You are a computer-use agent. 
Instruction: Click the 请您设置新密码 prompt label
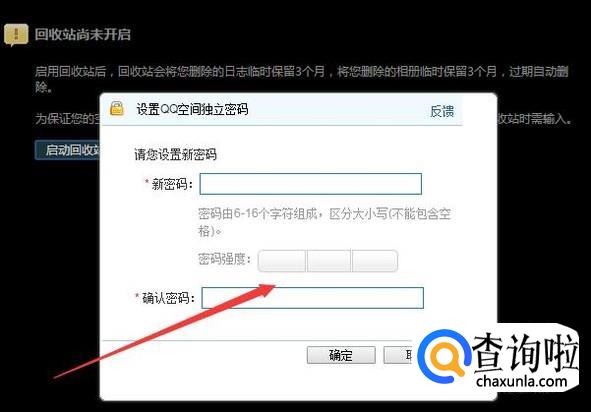(175, 155)
